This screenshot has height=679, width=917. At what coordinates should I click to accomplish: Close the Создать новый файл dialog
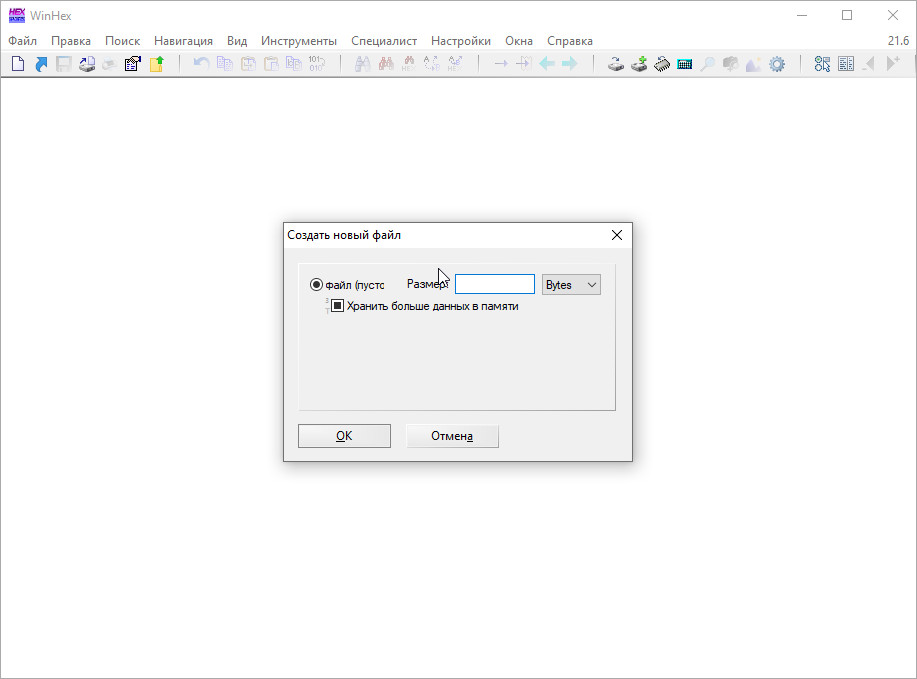pos(616,235)
